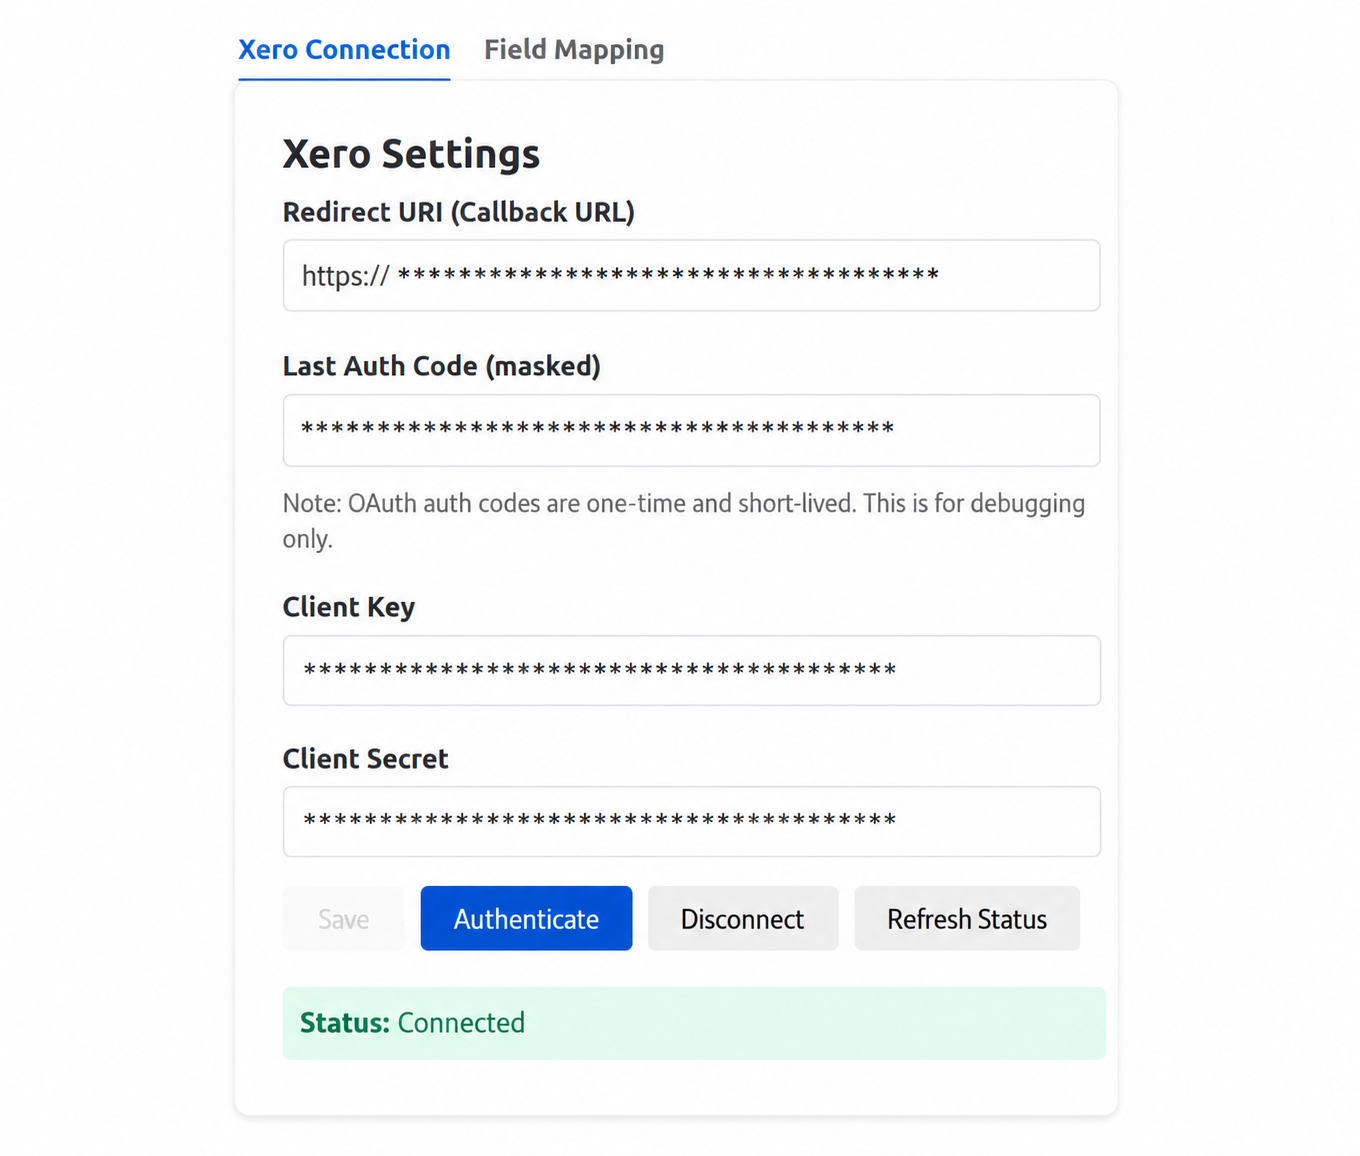The image size is (1360, 1156).
Task: Disconnect the Xero integration
Action: (743, 918)
